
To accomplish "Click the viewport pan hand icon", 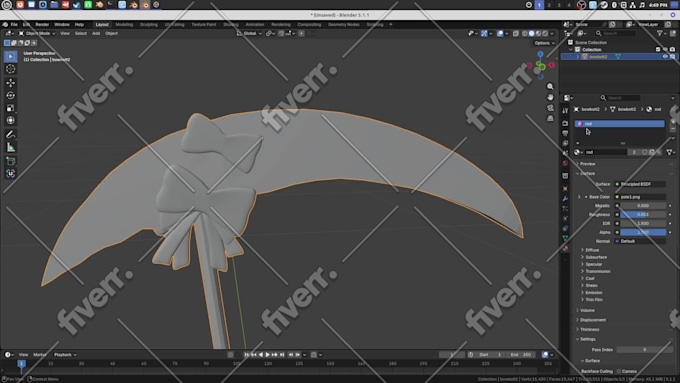I will click(x=550, y=97).
